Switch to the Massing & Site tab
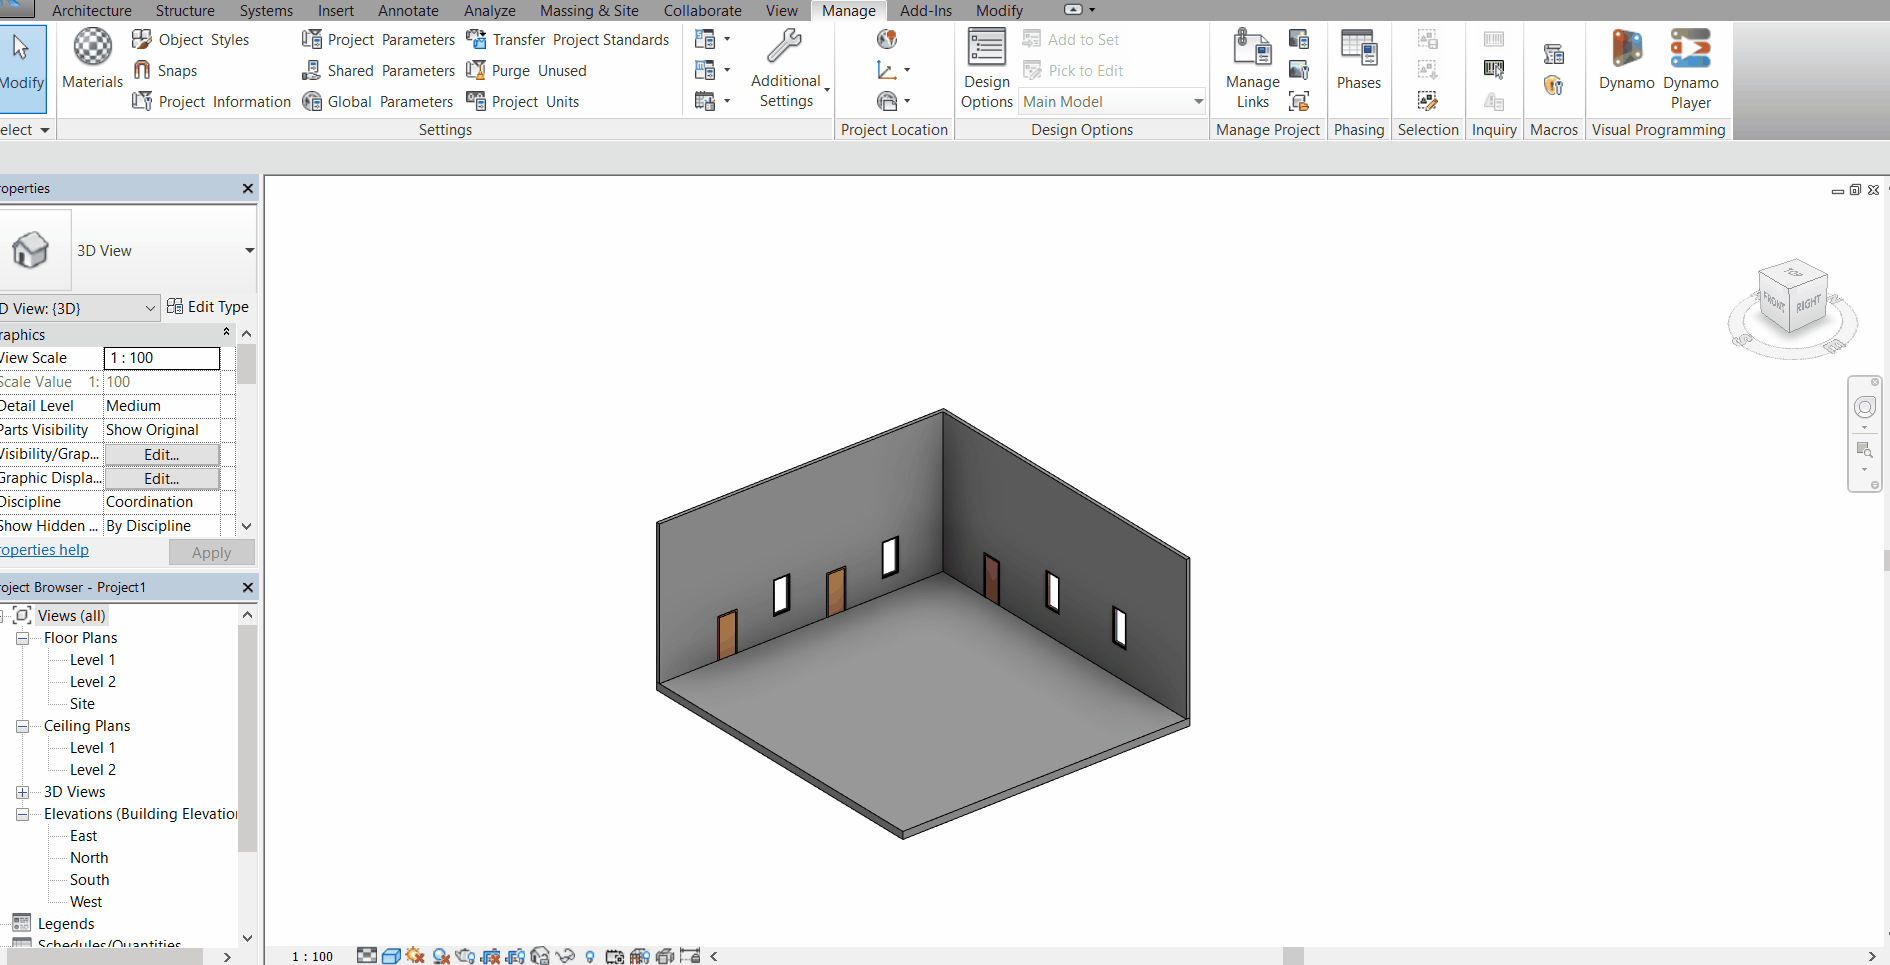Image resolution: width=1890 pixels, height=965 pixels. pyautogui.click(x=589, y=11)
